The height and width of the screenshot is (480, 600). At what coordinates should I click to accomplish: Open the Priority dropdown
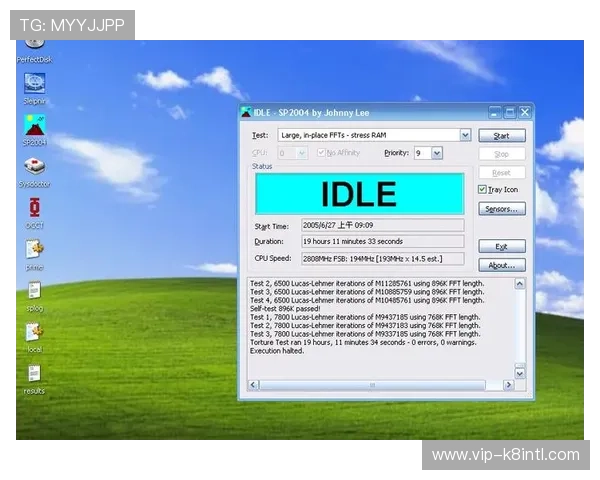(x=437, y=153)
